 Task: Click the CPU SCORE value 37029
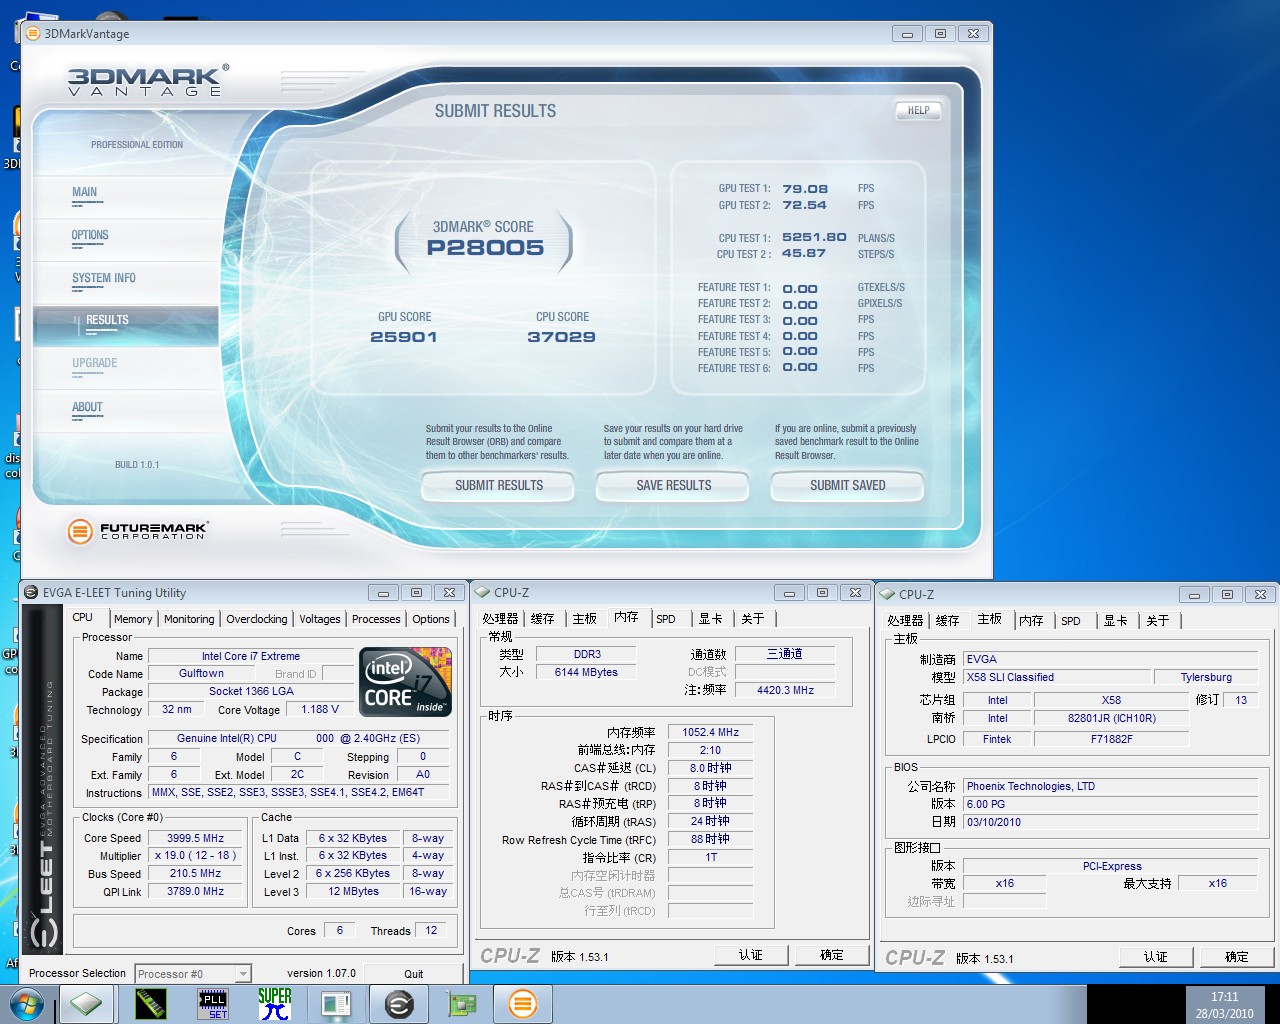tap(562, 337)
